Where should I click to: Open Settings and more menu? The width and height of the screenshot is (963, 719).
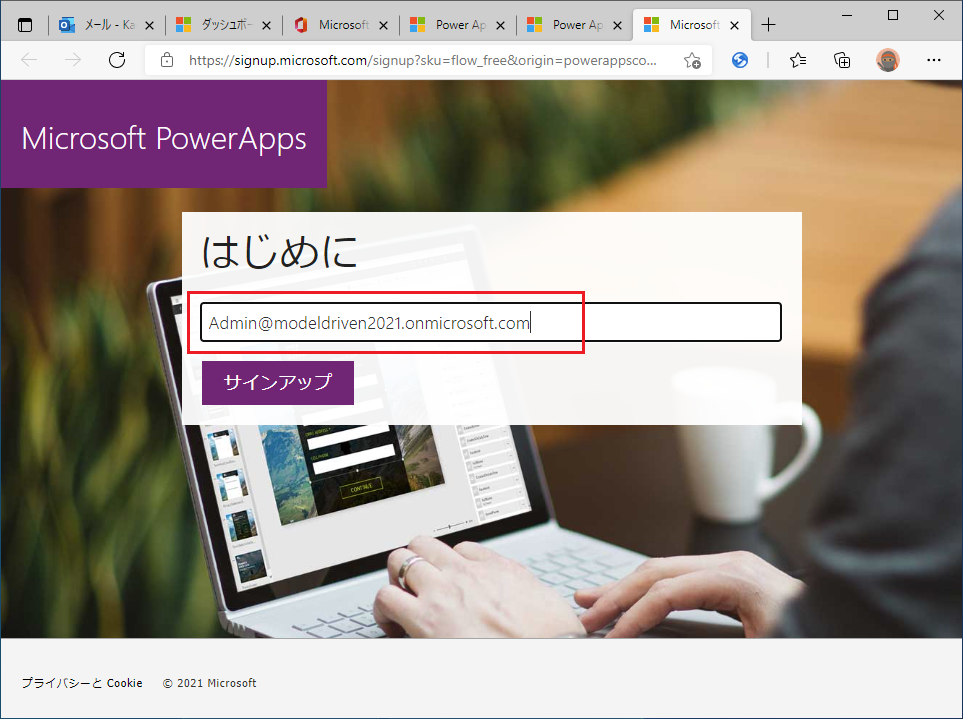click(x=934, y=60)
